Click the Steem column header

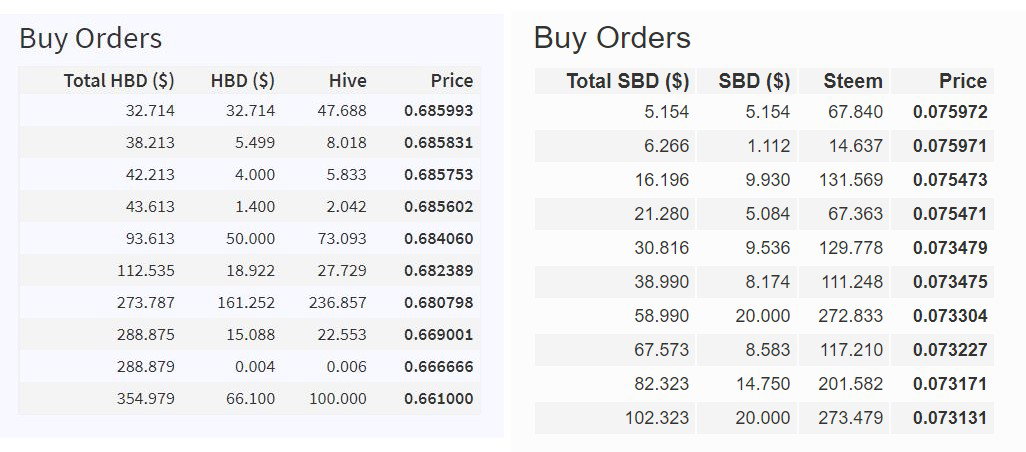[x=853, y=81]
